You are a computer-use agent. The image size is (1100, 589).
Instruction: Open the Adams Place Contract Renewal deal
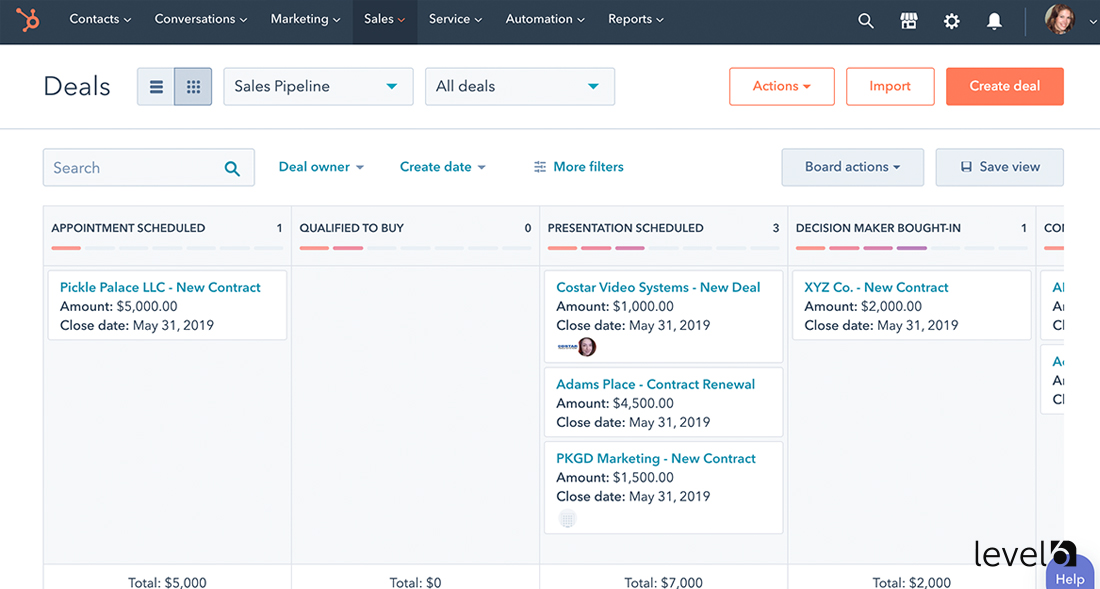[x=655, y=384]
